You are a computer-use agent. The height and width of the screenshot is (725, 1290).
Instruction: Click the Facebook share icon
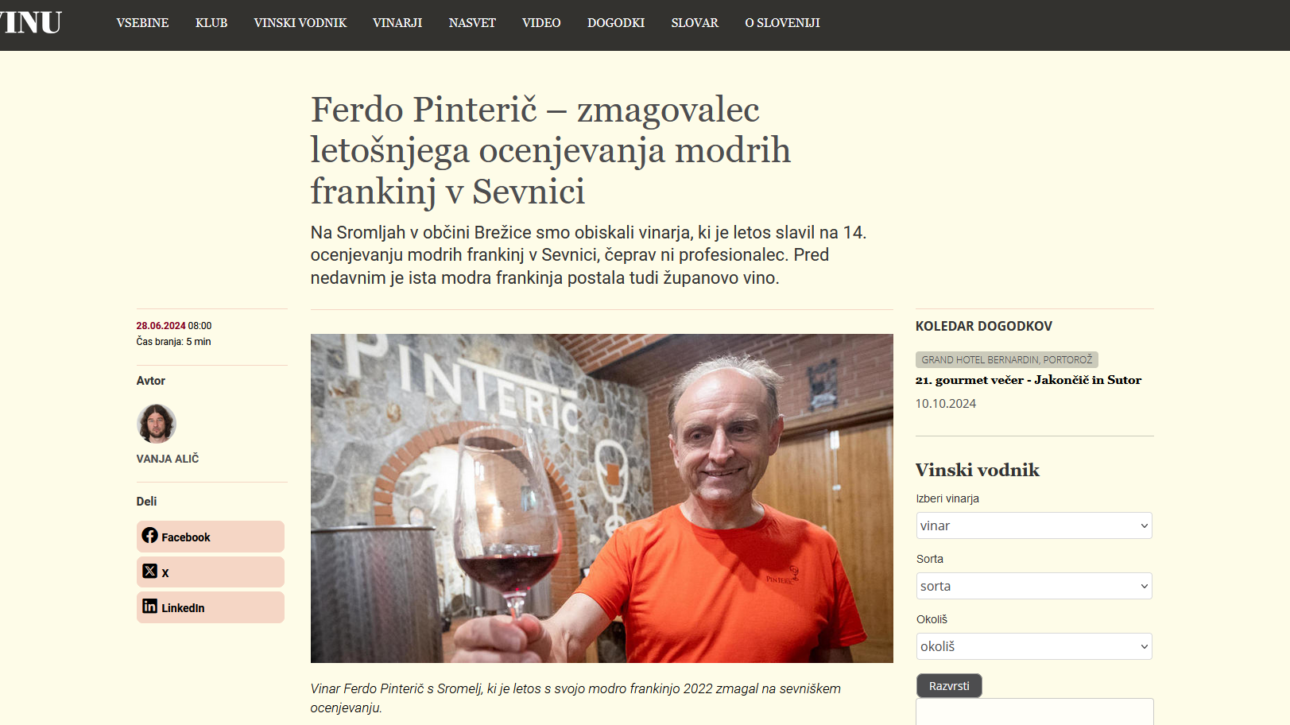(x=150, y=536)
